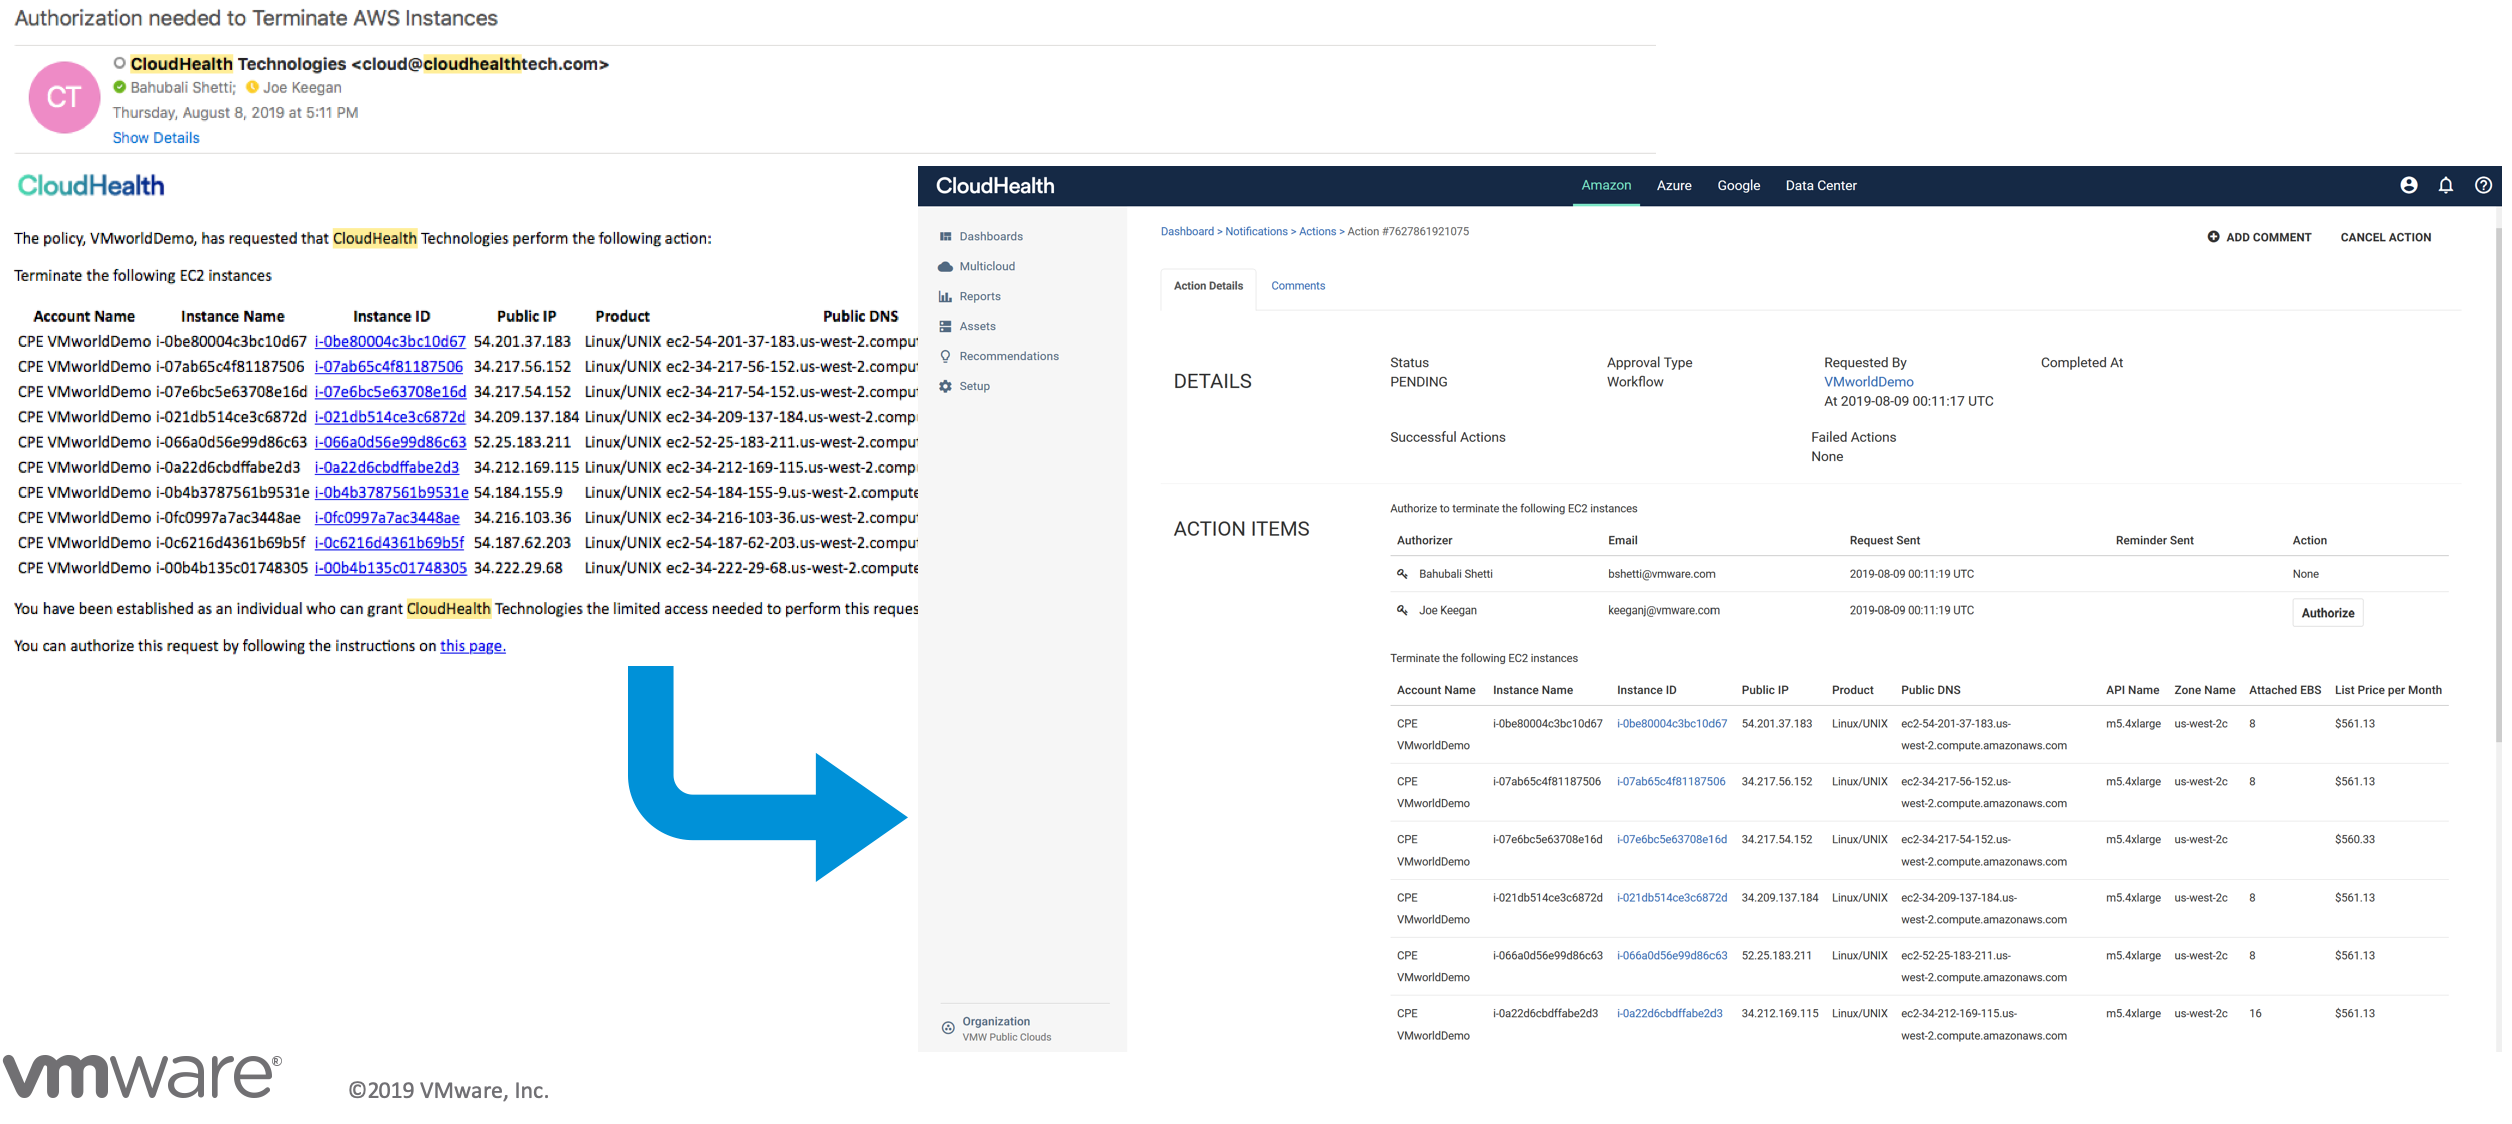Click the plus icon beside ADD COMMENT
2512x1124 pixels.
(2213, 237)
